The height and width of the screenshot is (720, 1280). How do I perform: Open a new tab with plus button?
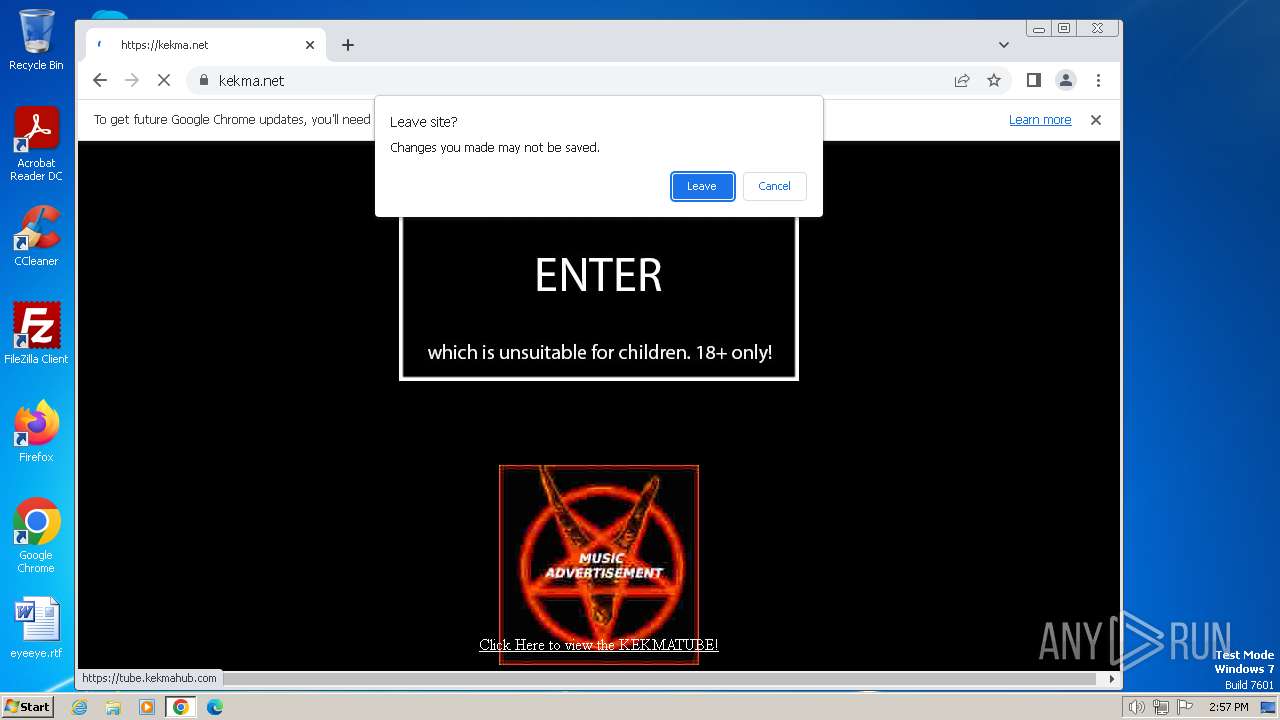(x=348, y=45)
